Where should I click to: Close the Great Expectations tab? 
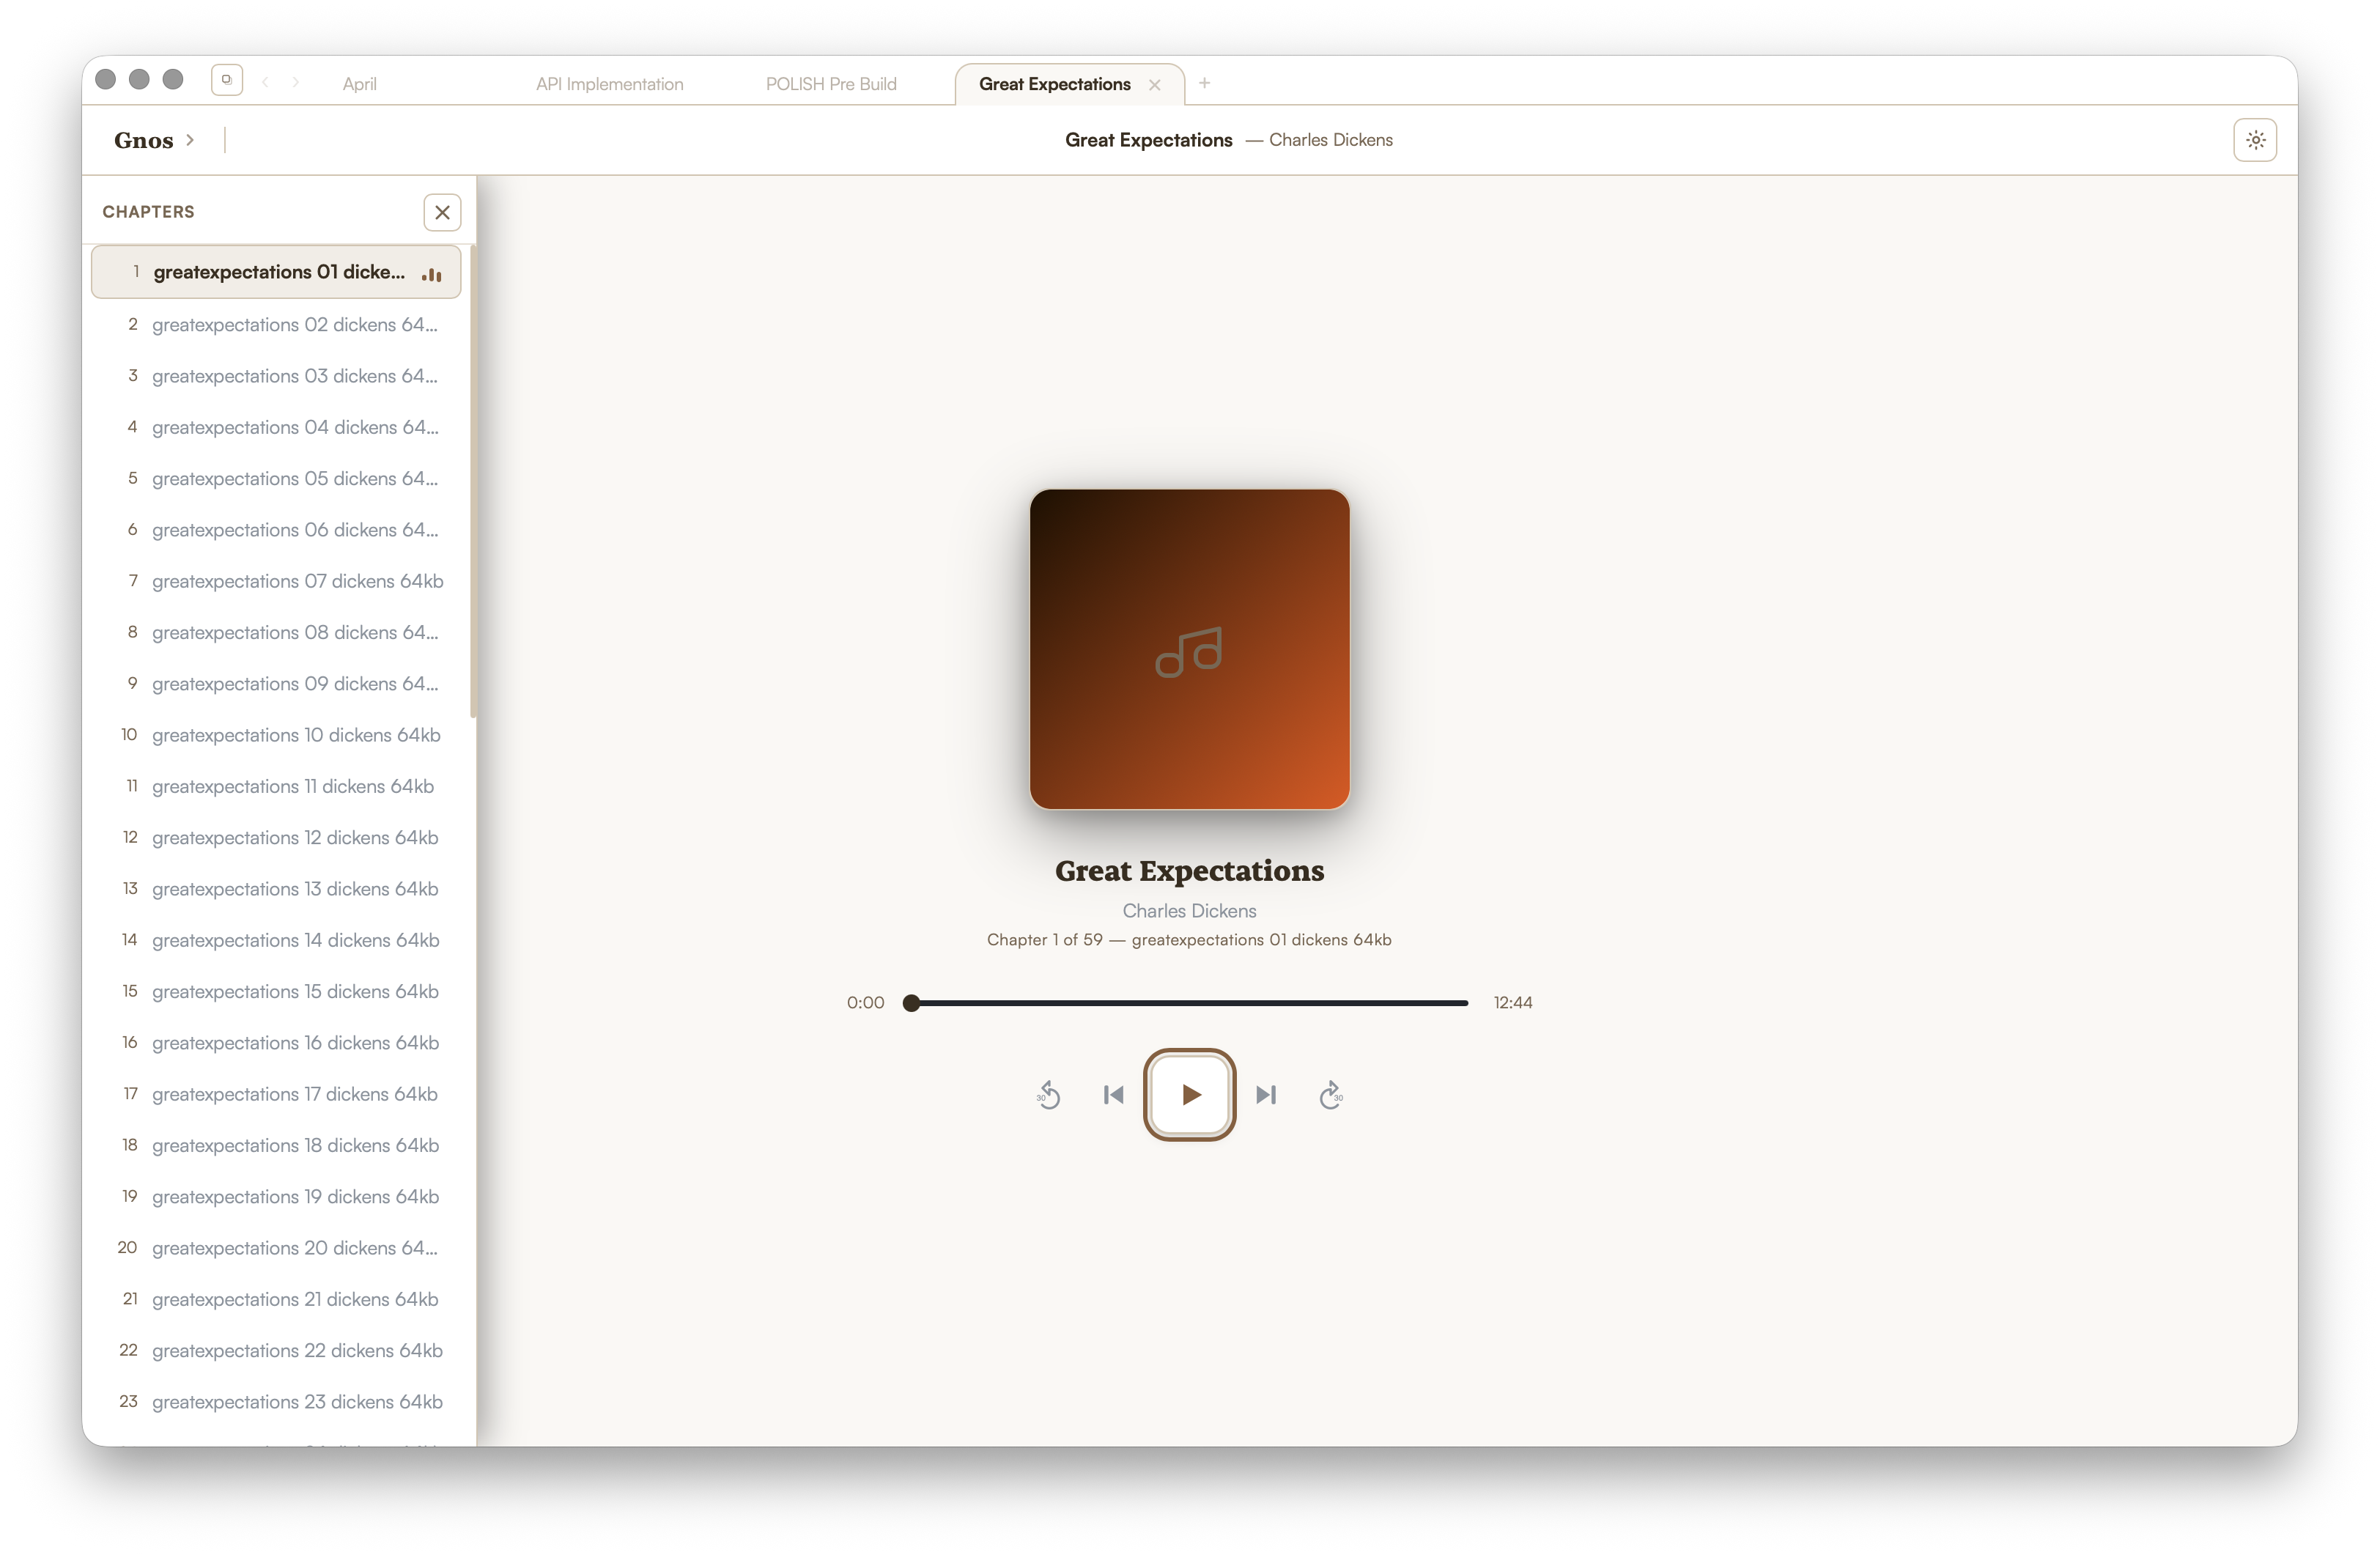pyautogui.click(x=1155, y=85)
